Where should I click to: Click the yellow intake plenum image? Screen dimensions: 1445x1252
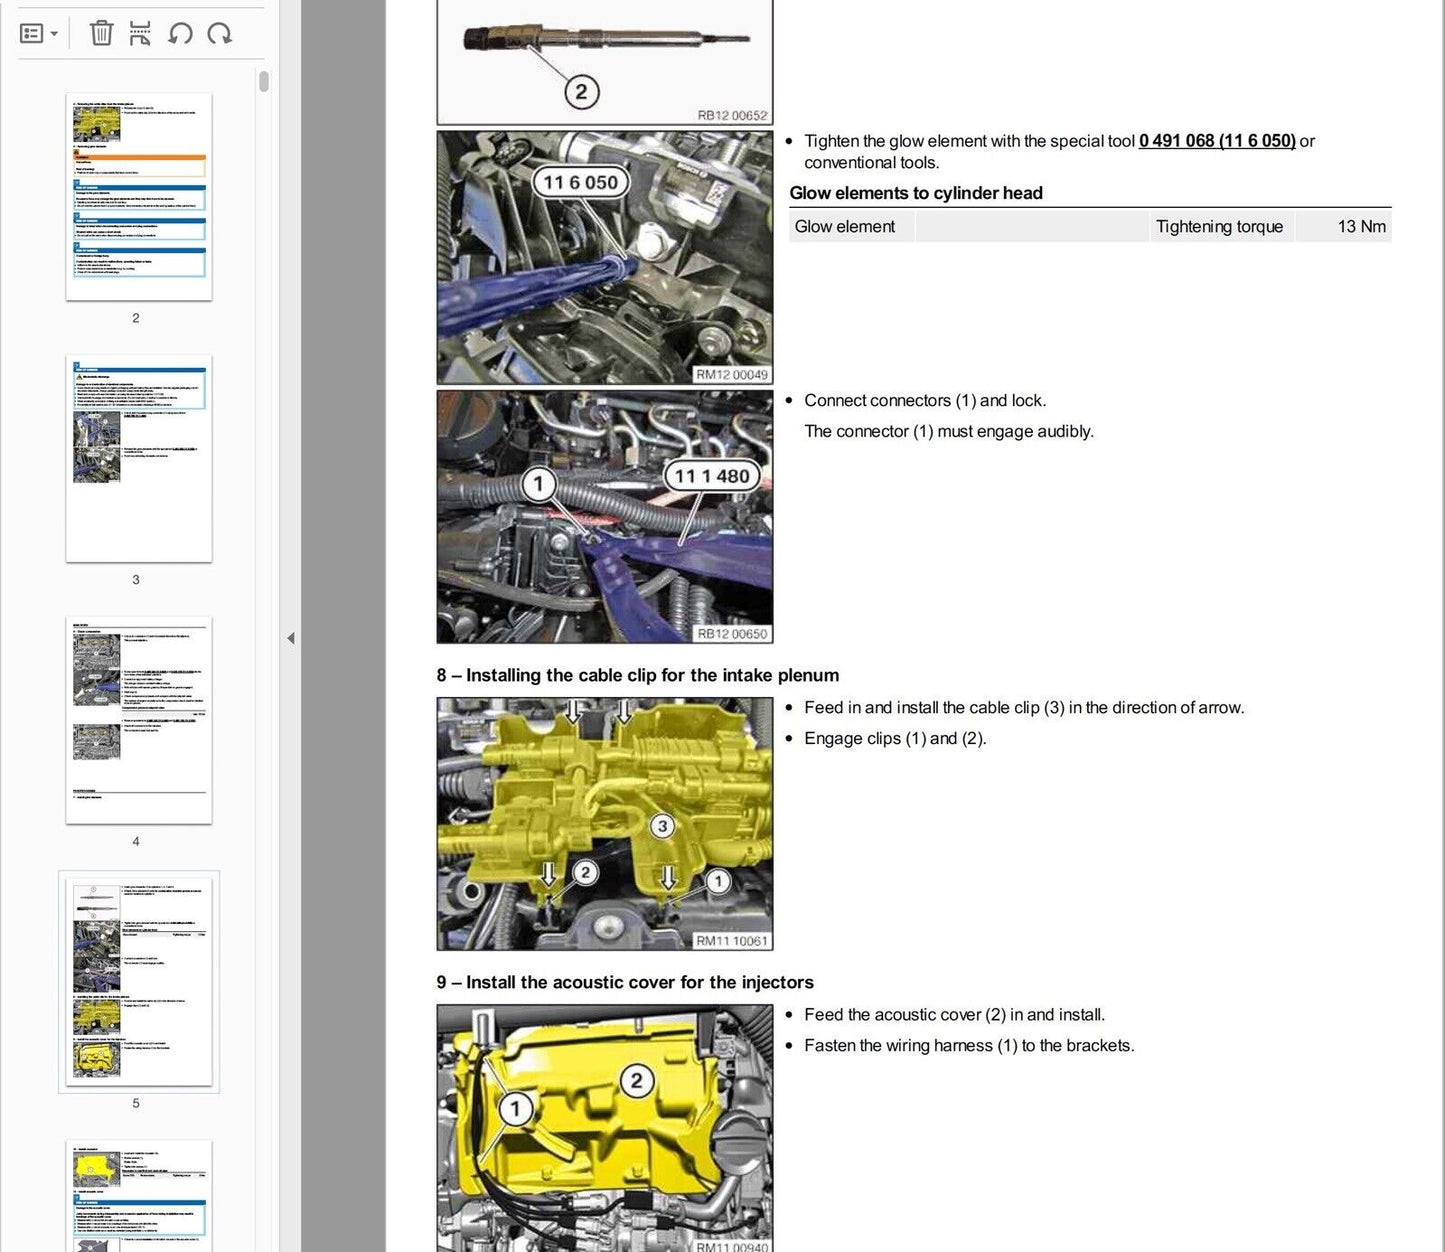[604, 823]
